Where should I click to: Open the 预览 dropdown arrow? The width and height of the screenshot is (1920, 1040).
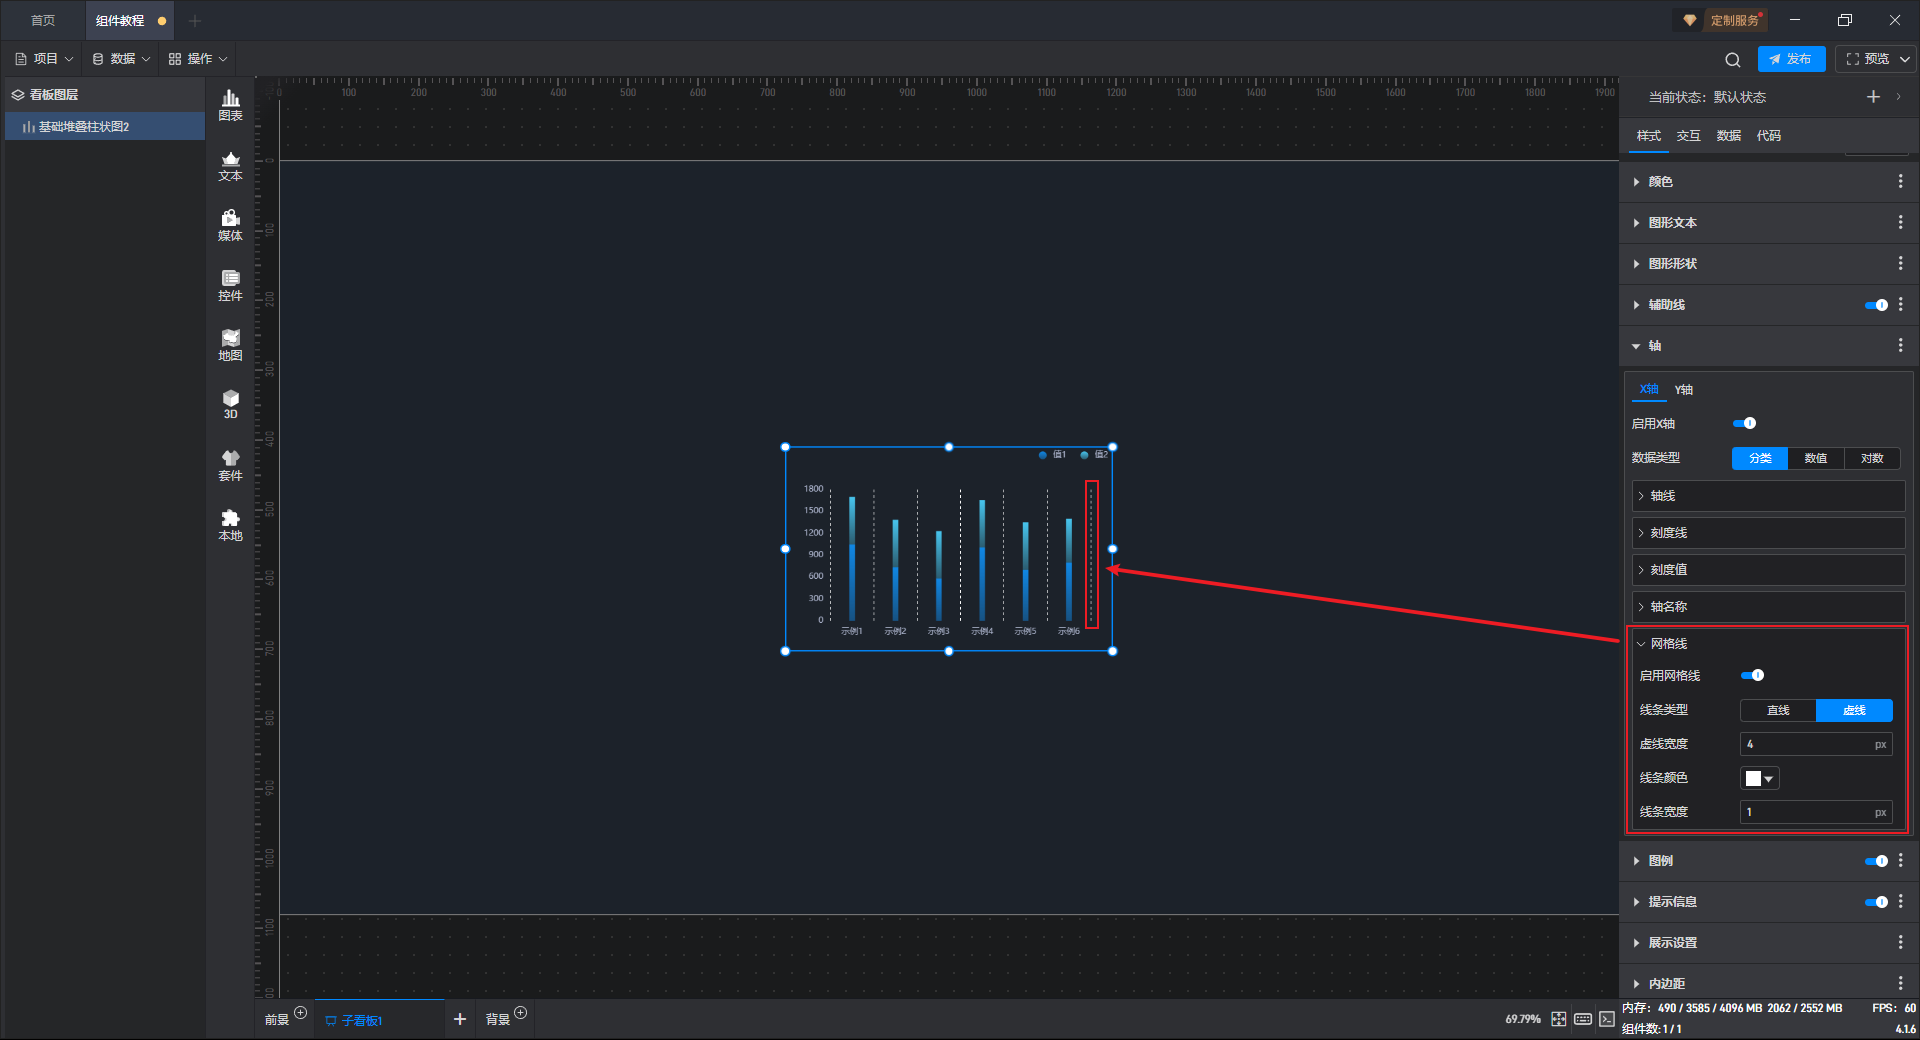pyautogui.click(x=1905, y=60)
